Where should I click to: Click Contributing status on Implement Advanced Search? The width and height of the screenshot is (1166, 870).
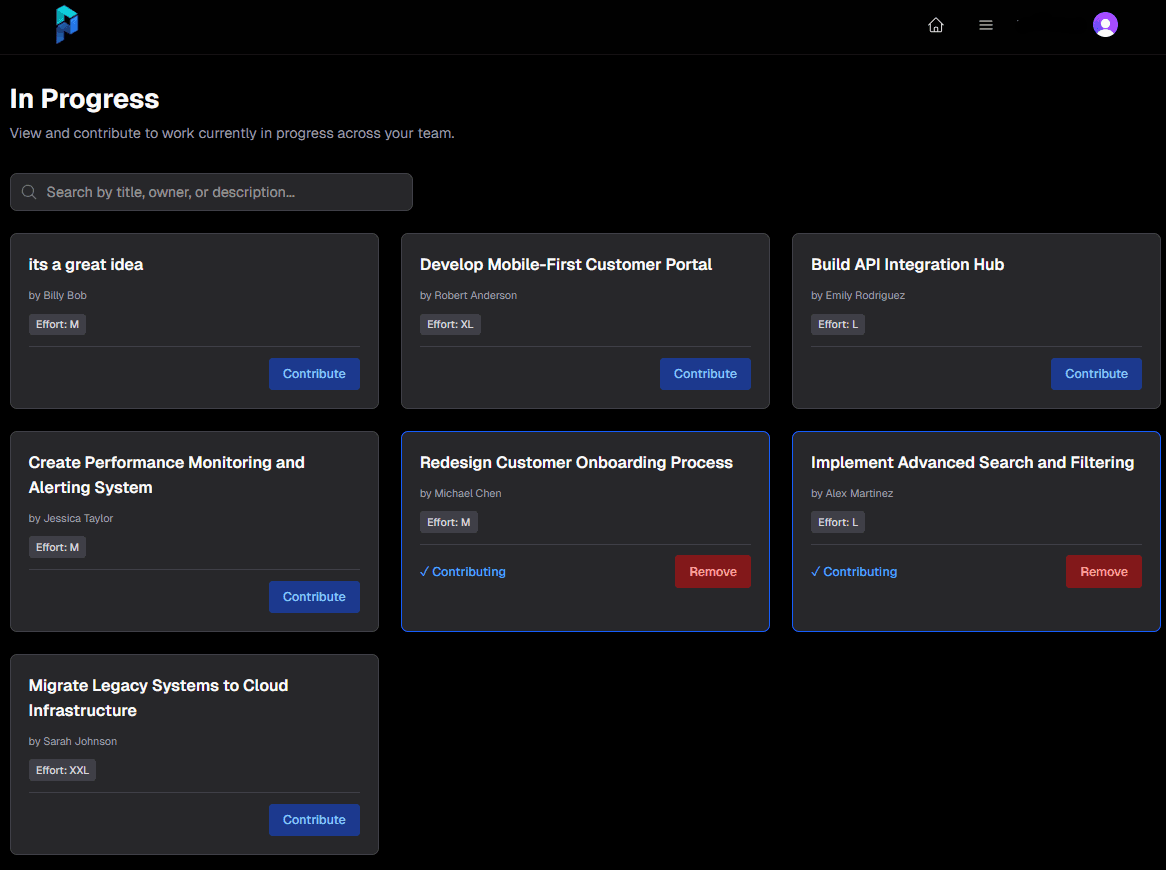click(854, 572)
